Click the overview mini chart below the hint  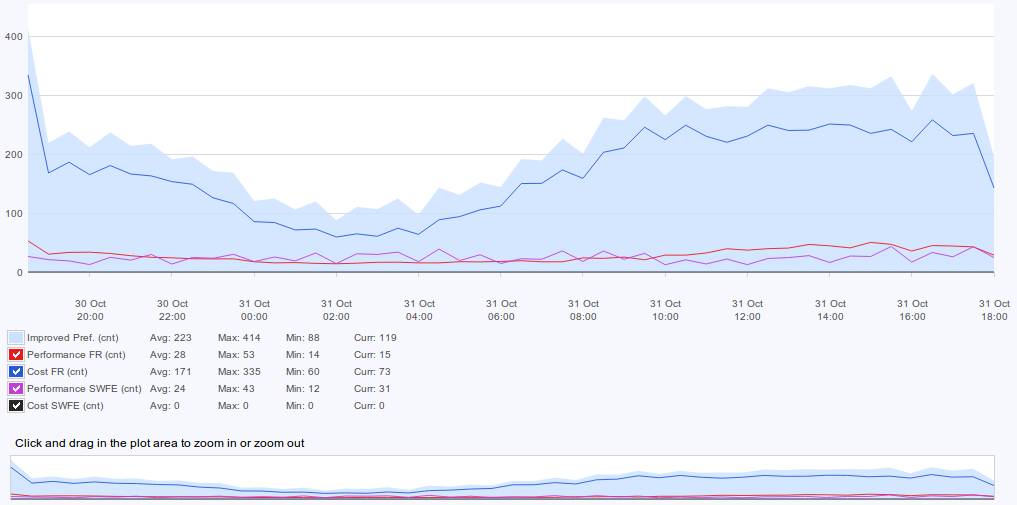(x=503, y=477)
